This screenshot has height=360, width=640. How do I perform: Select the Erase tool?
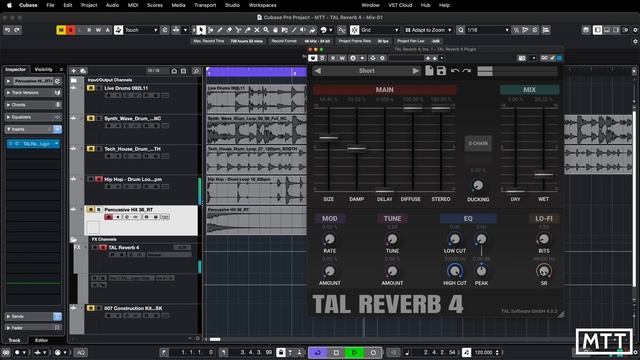coord(229,30)
